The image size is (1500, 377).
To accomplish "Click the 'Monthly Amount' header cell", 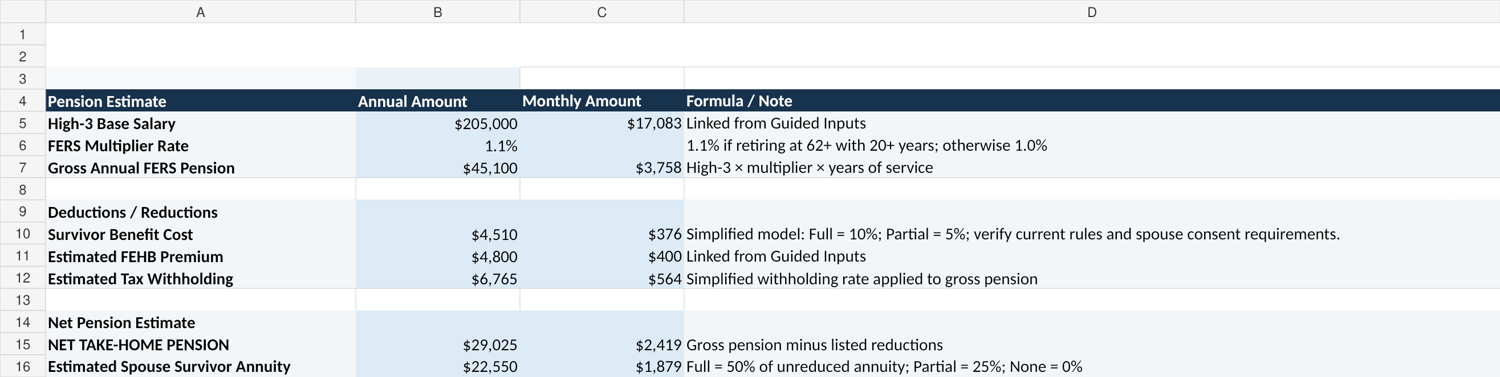I will click(602, 101).
